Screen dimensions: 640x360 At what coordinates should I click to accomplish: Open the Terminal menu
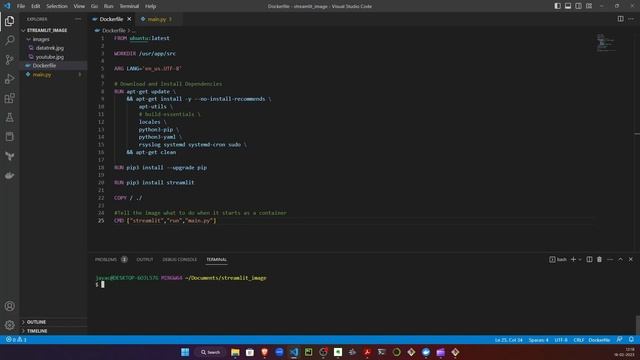(129, 6)
